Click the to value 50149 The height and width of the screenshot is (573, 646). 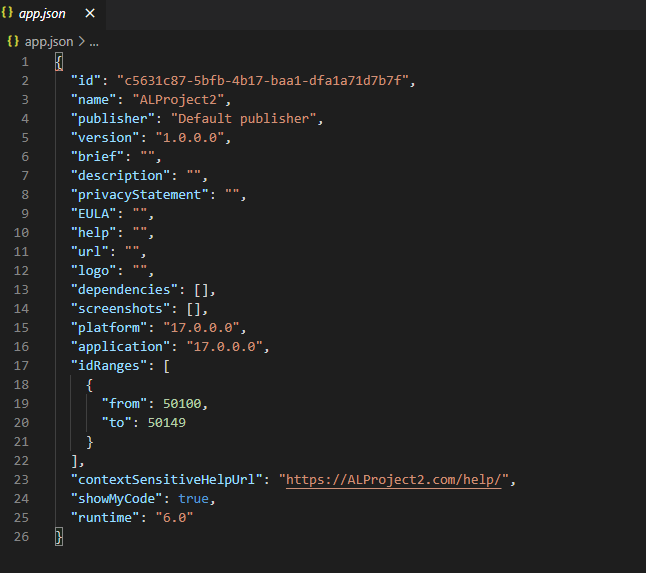coord(166,423)
